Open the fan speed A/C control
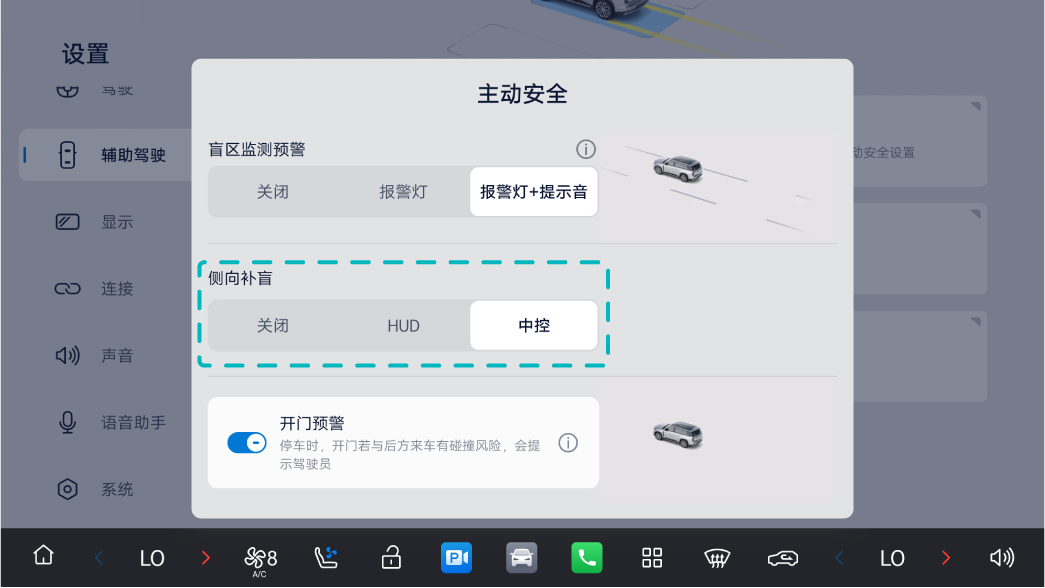This screenshot has height=588, width=1045. pos(260,560)
